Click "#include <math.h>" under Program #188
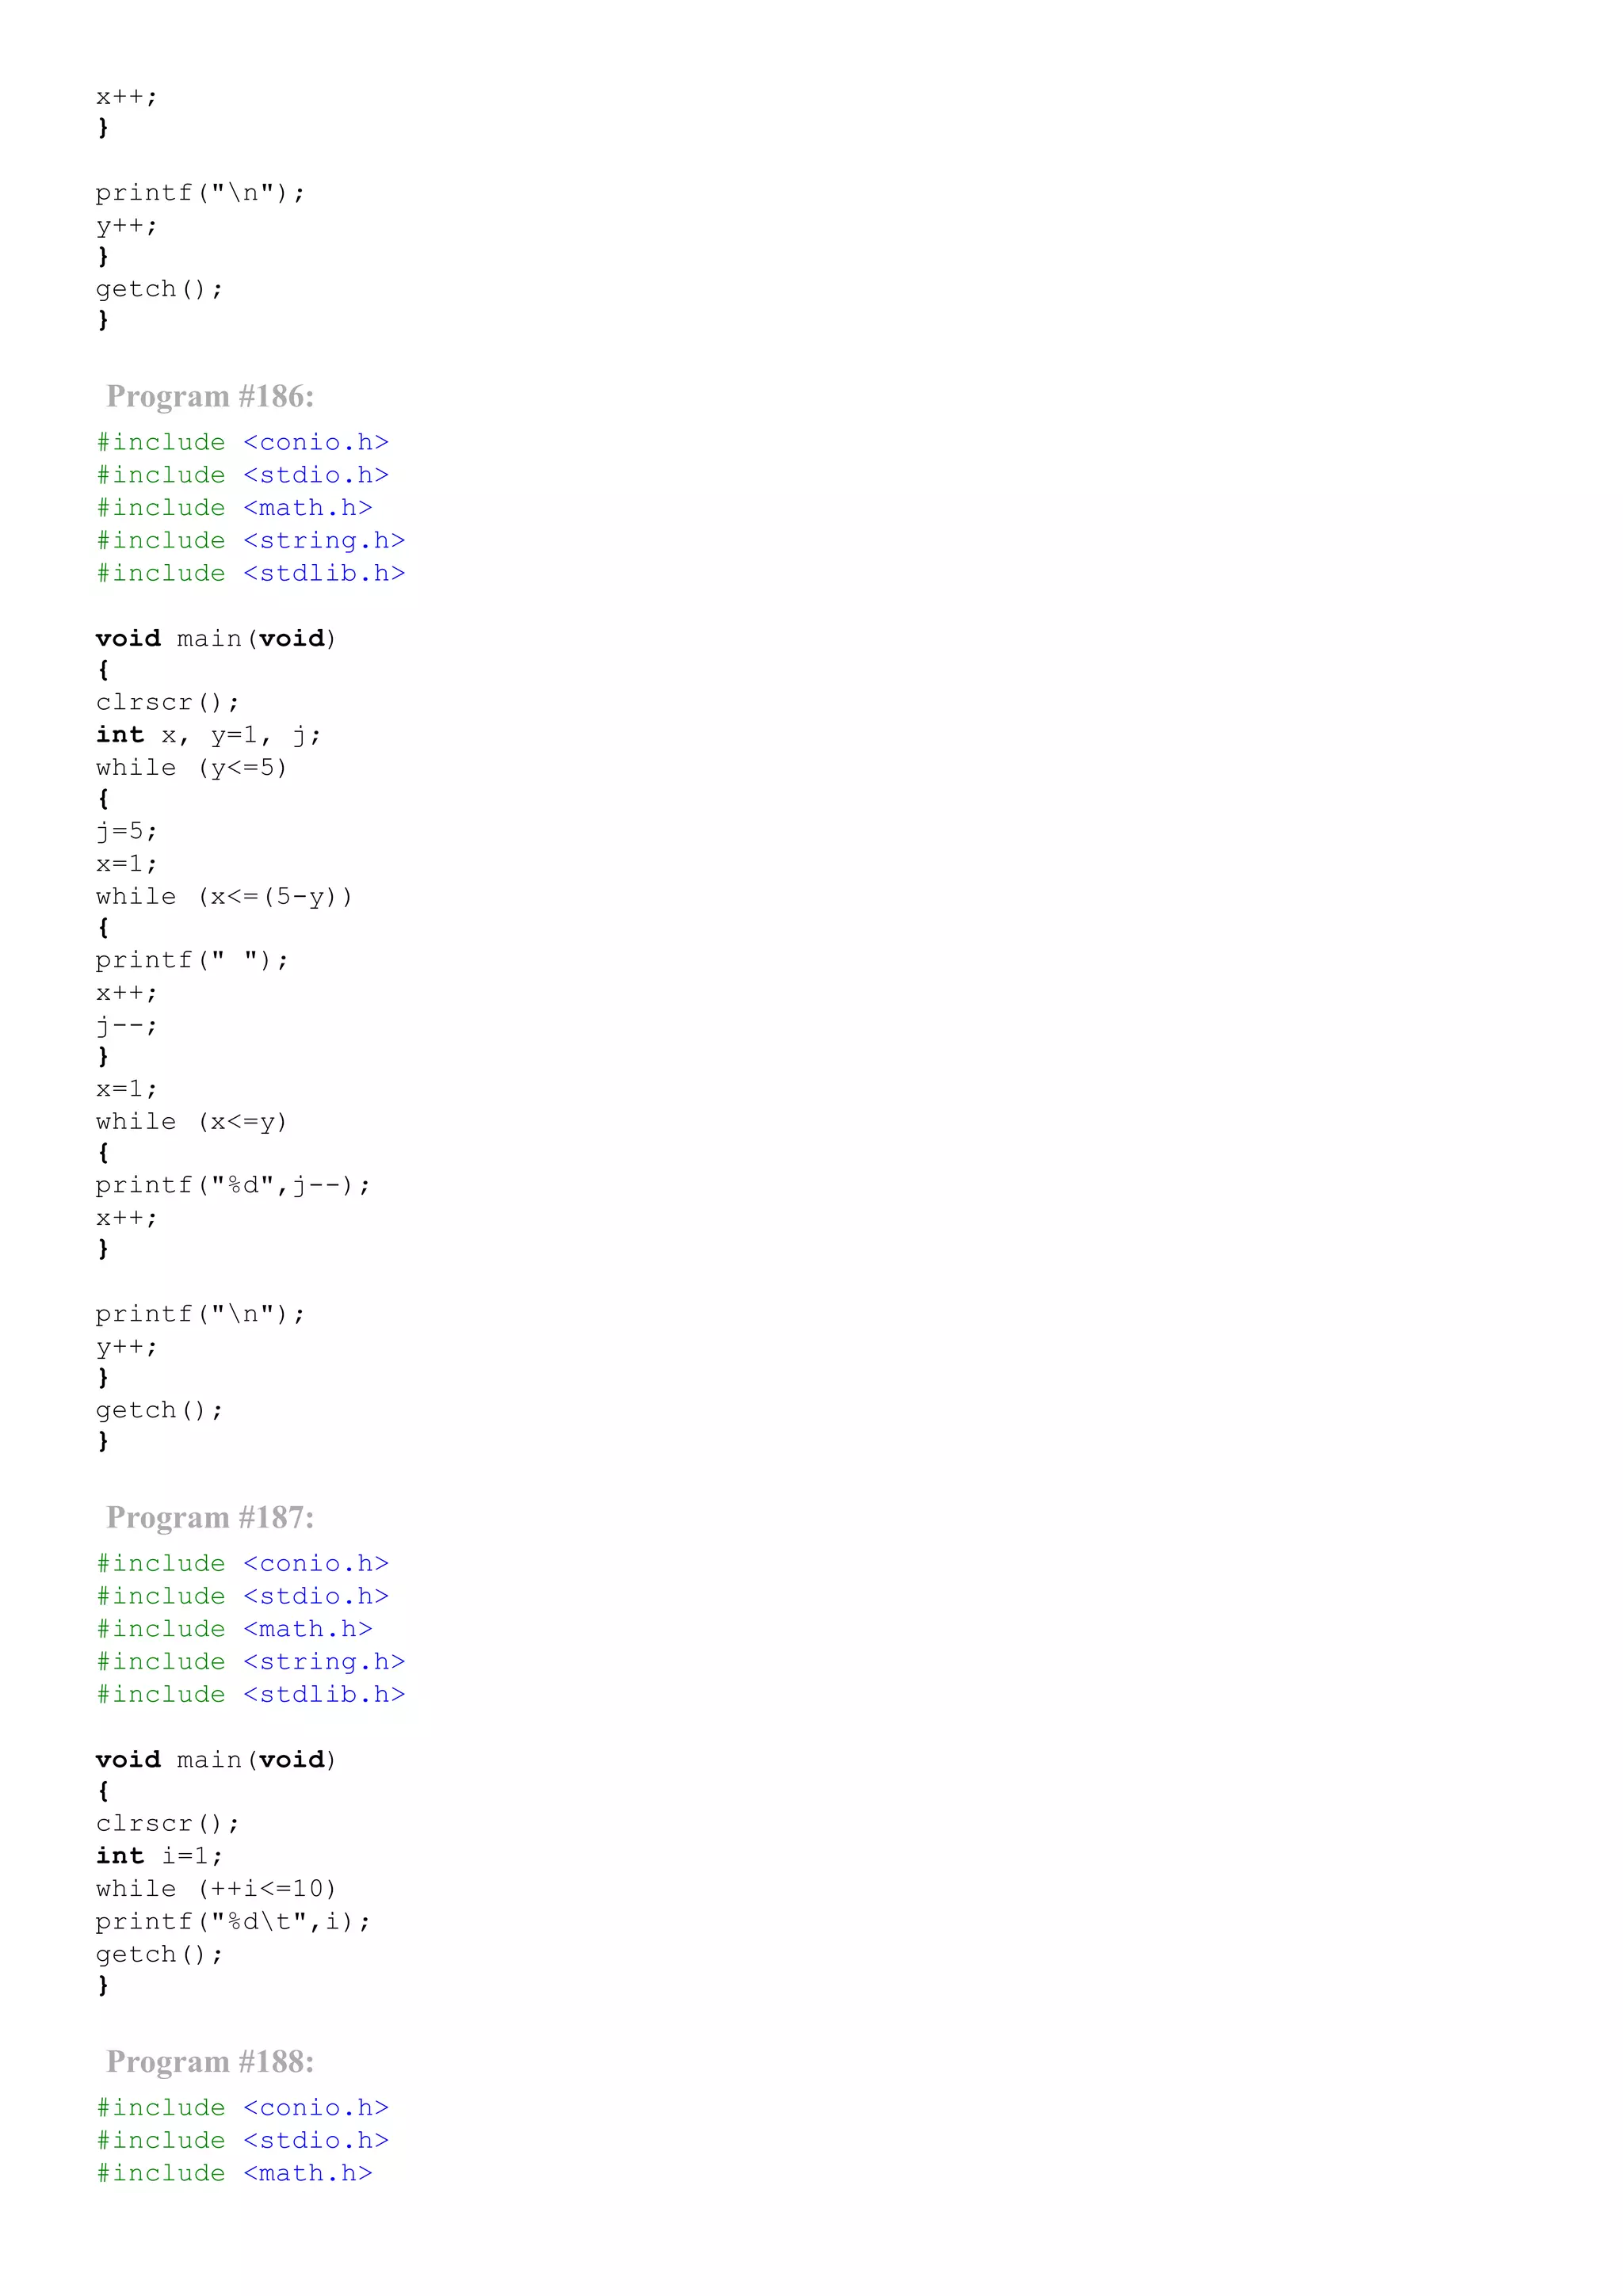 point(235,2174)
